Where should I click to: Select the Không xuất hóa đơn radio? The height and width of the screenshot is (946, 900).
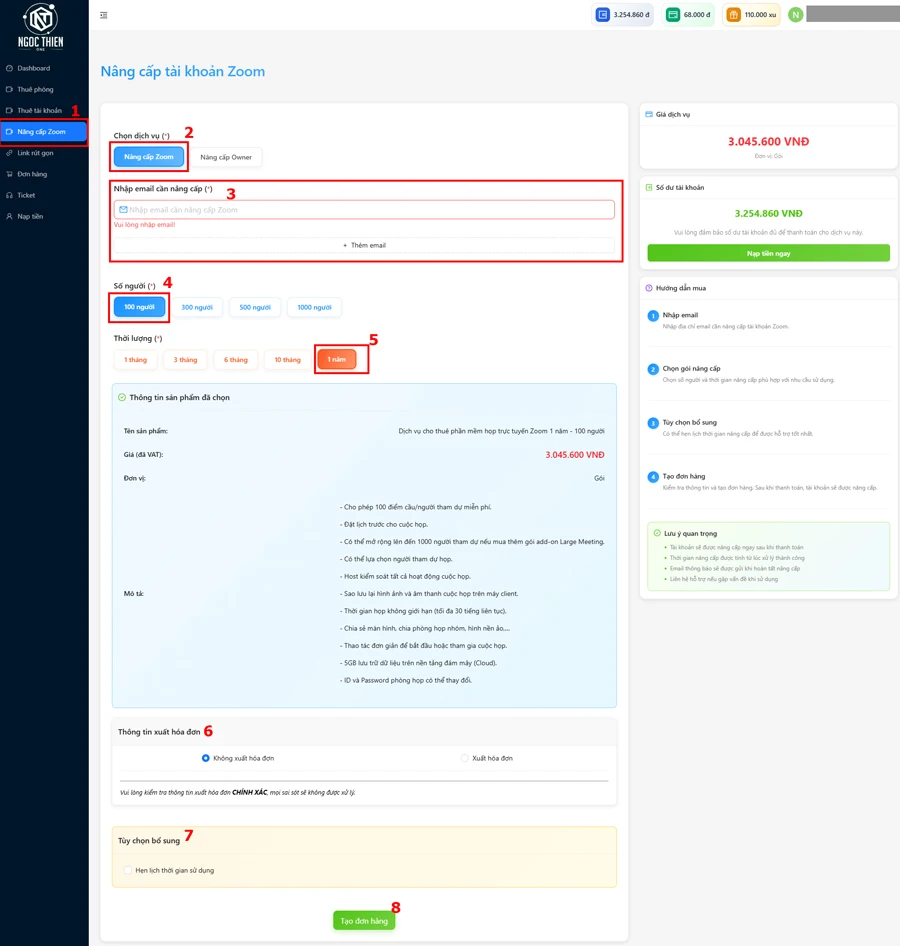pos(206,758)
